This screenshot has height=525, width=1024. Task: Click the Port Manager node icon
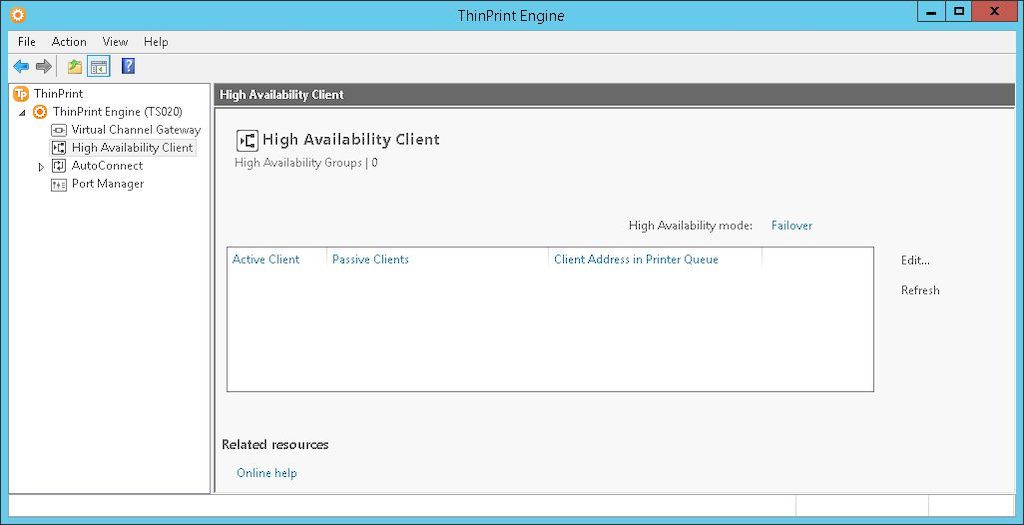pos(59,185)
